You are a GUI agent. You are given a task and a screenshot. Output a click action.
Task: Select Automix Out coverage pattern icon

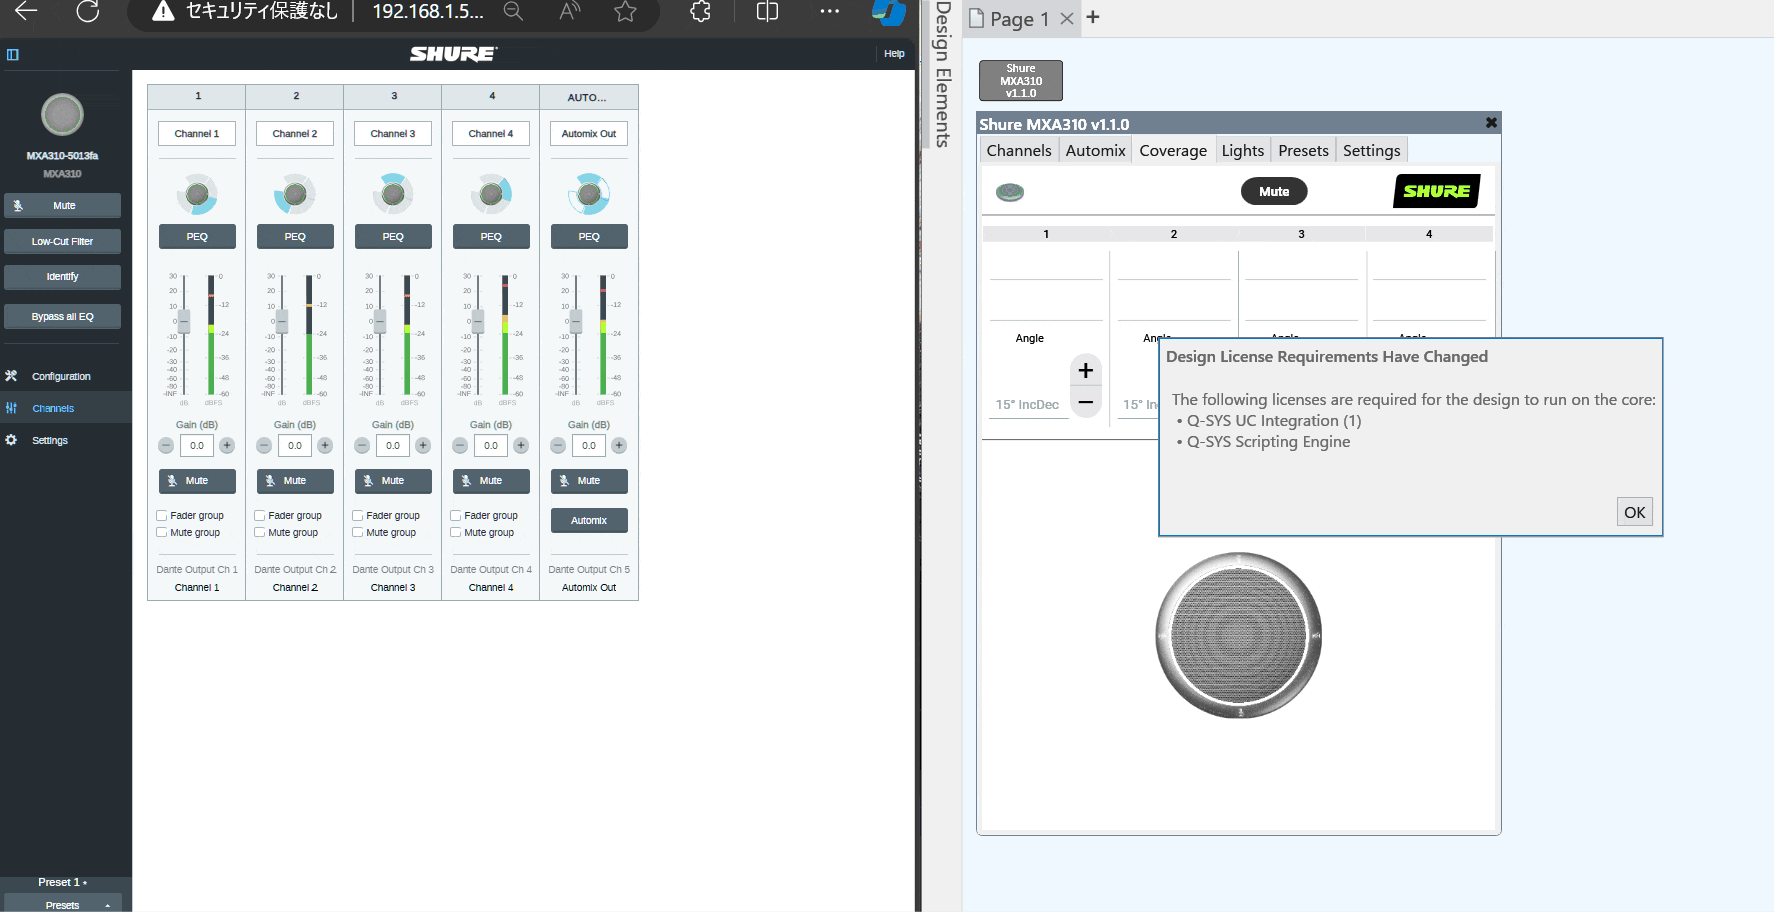pyautogui.click(x=589, y=194)
